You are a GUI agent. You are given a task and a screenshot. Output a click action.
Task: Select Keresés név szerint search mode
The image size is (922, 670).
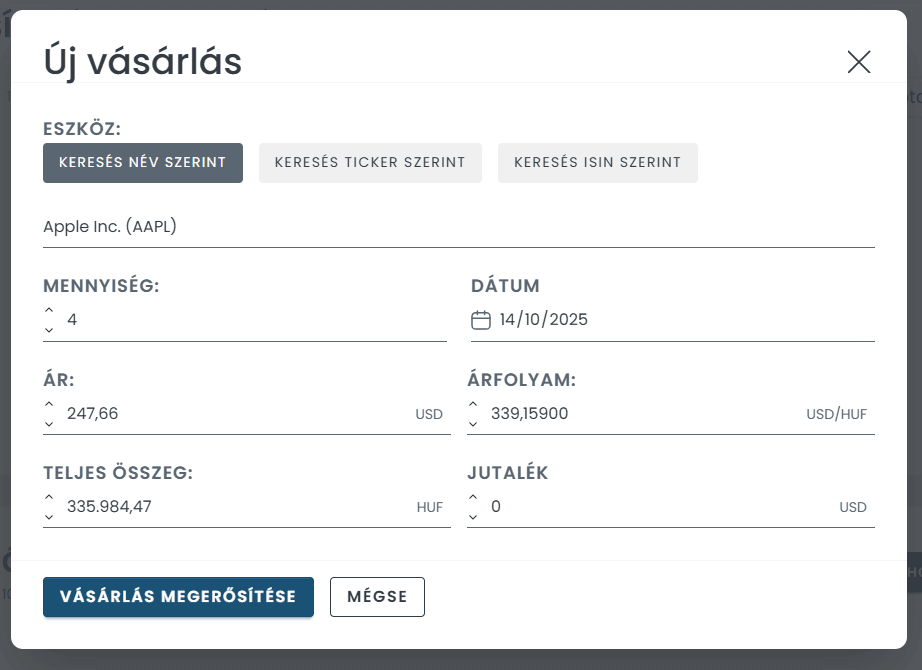tap(143, 163)
